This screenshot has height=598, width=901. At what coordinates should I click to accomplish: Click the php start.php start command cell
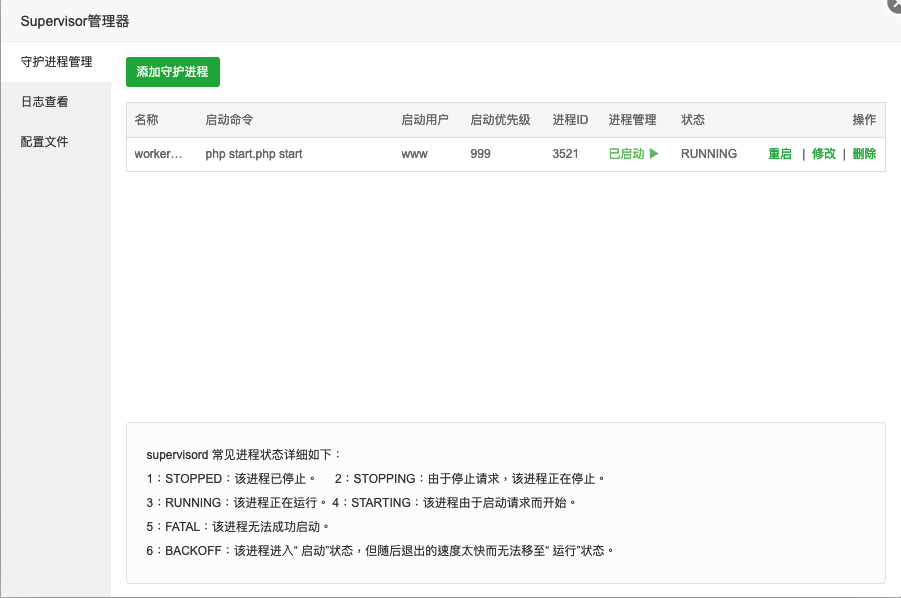click(253, 154)
